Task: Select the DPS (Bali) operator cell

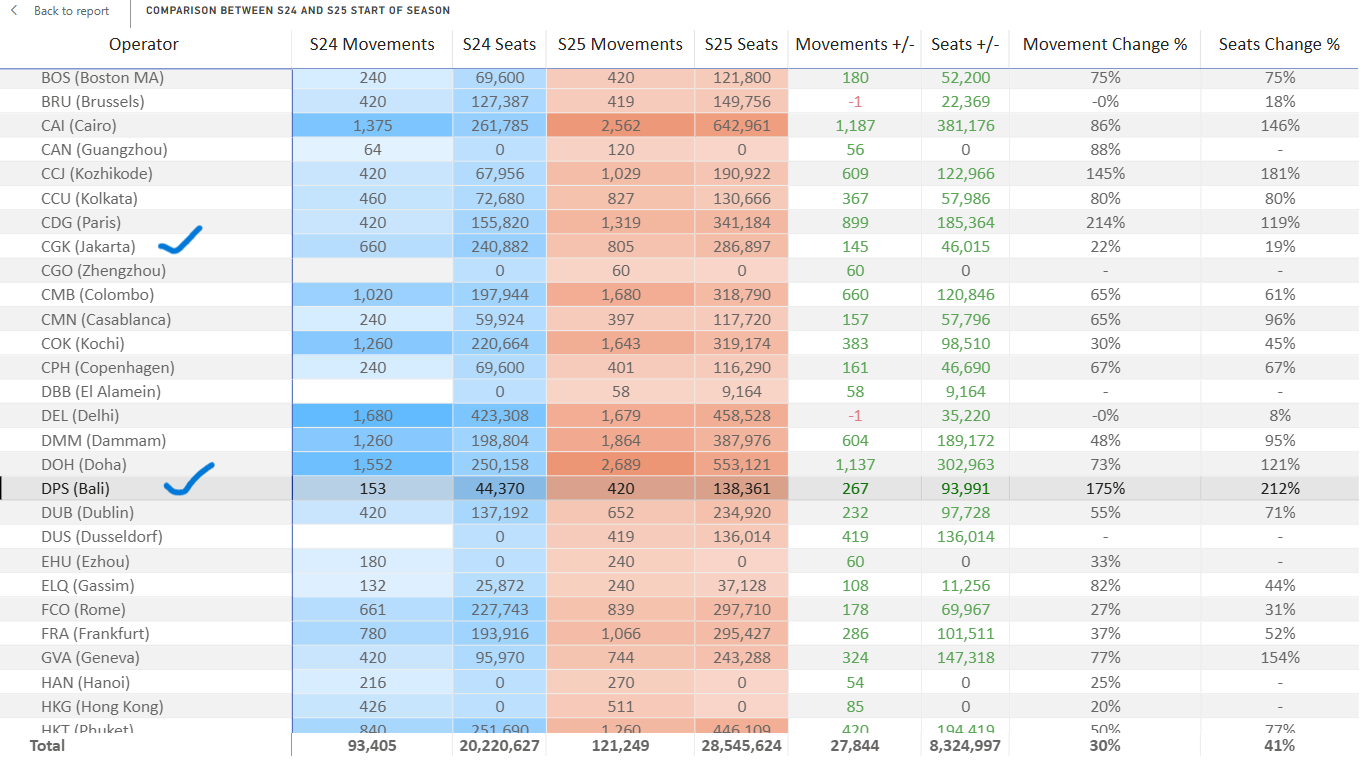Action: coord(76,489)
